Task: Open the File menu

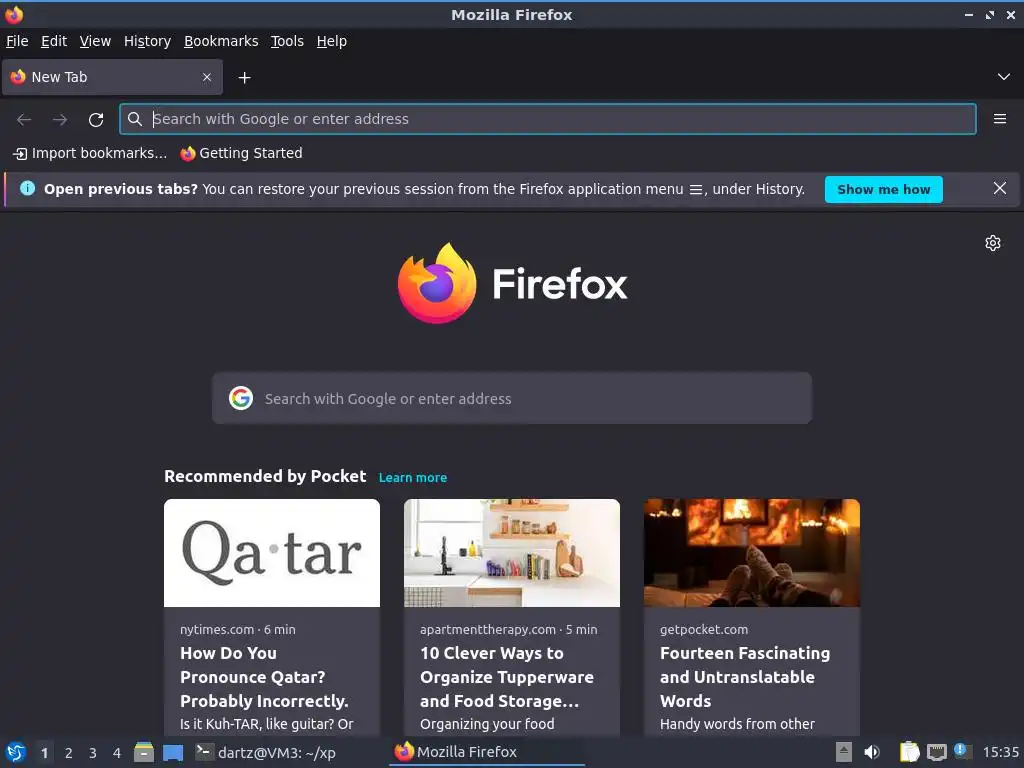Action: (x=17, y=41)
